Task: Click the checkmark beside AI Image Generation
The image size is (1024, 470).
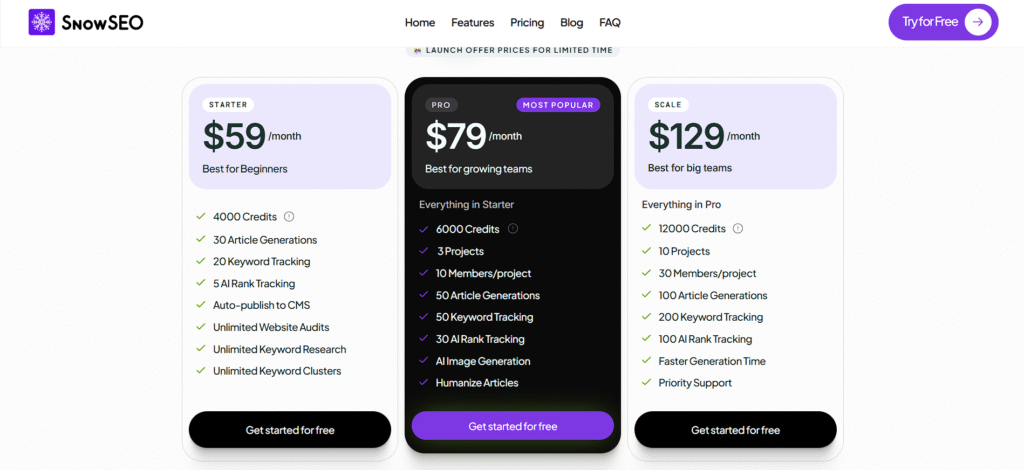Action: pyautogui.click(x=424, y=361)
